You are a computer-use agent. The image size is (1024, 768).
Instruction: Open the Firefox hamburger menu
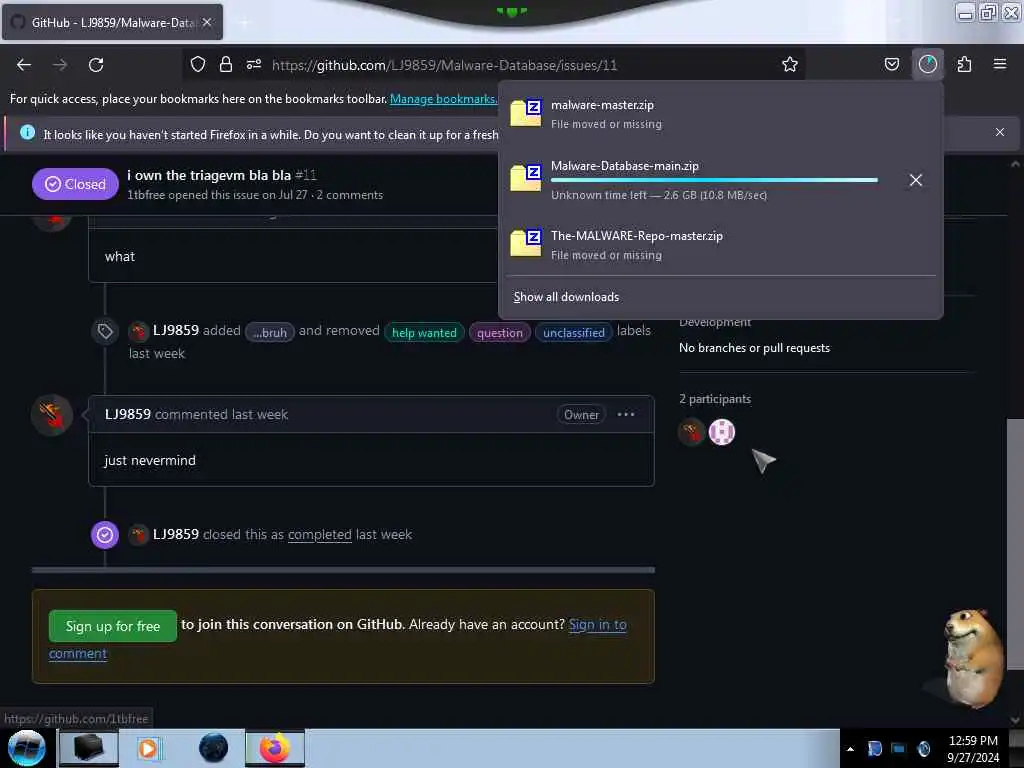pyautogui.click(x=999, y=64)
